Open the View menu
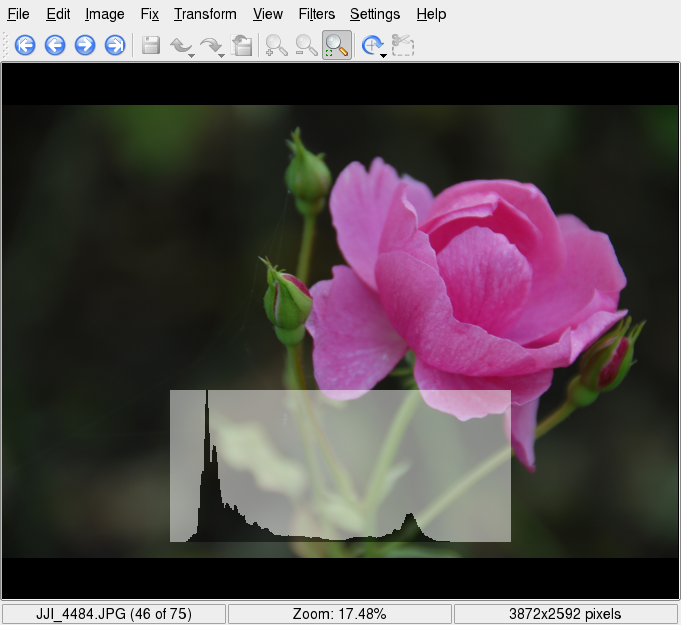The width and height of the screenshot is (681, 625). click(x=268, y=14)
